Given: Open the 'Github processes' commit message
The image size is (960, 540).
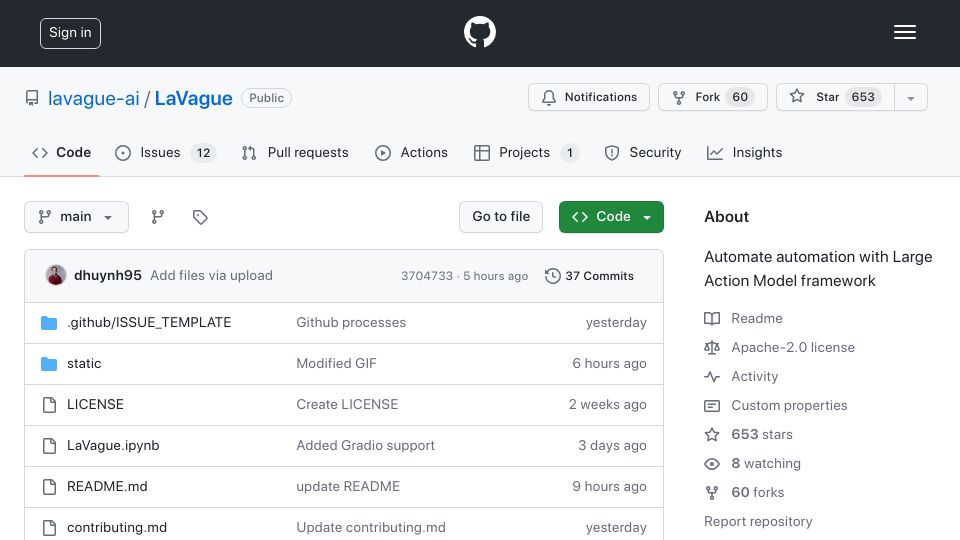Looking at the screenshot, I should click(x=351, y=323).
